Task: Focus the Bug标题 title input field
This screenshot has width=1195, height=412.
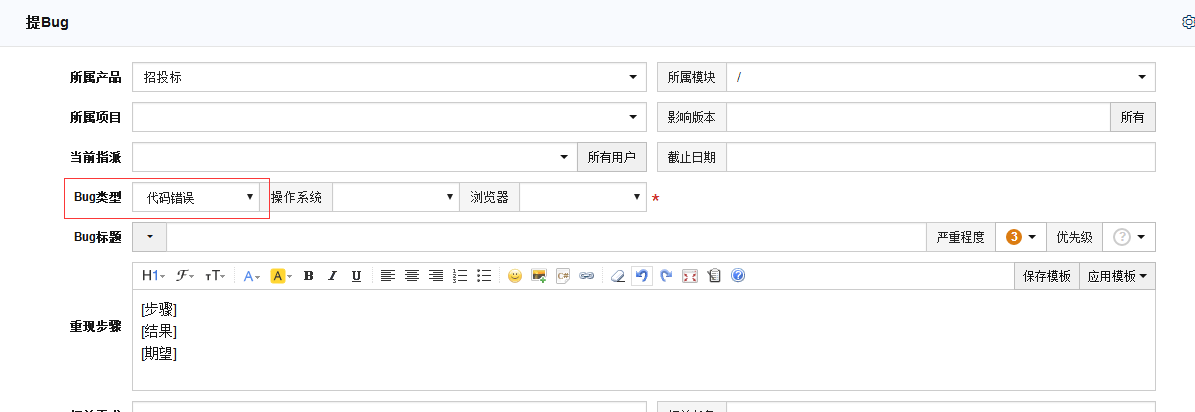Action: tap(546, 238)
